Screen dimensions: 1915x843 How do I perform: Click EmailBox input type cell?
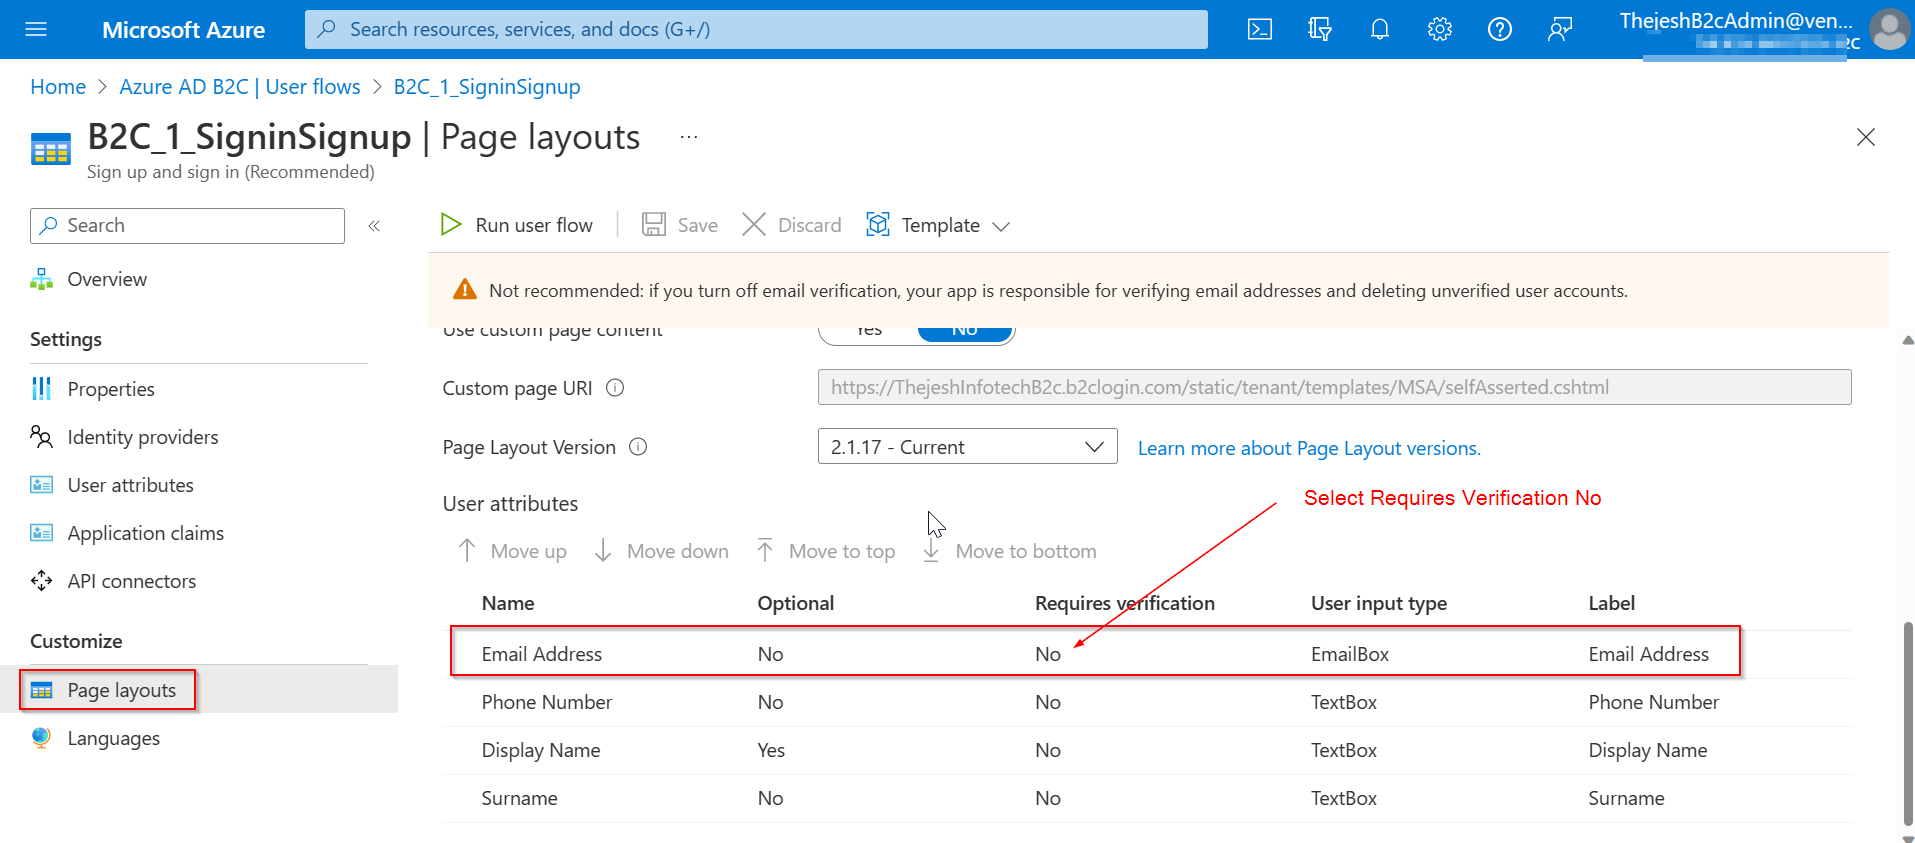(x=1350, y=654)
